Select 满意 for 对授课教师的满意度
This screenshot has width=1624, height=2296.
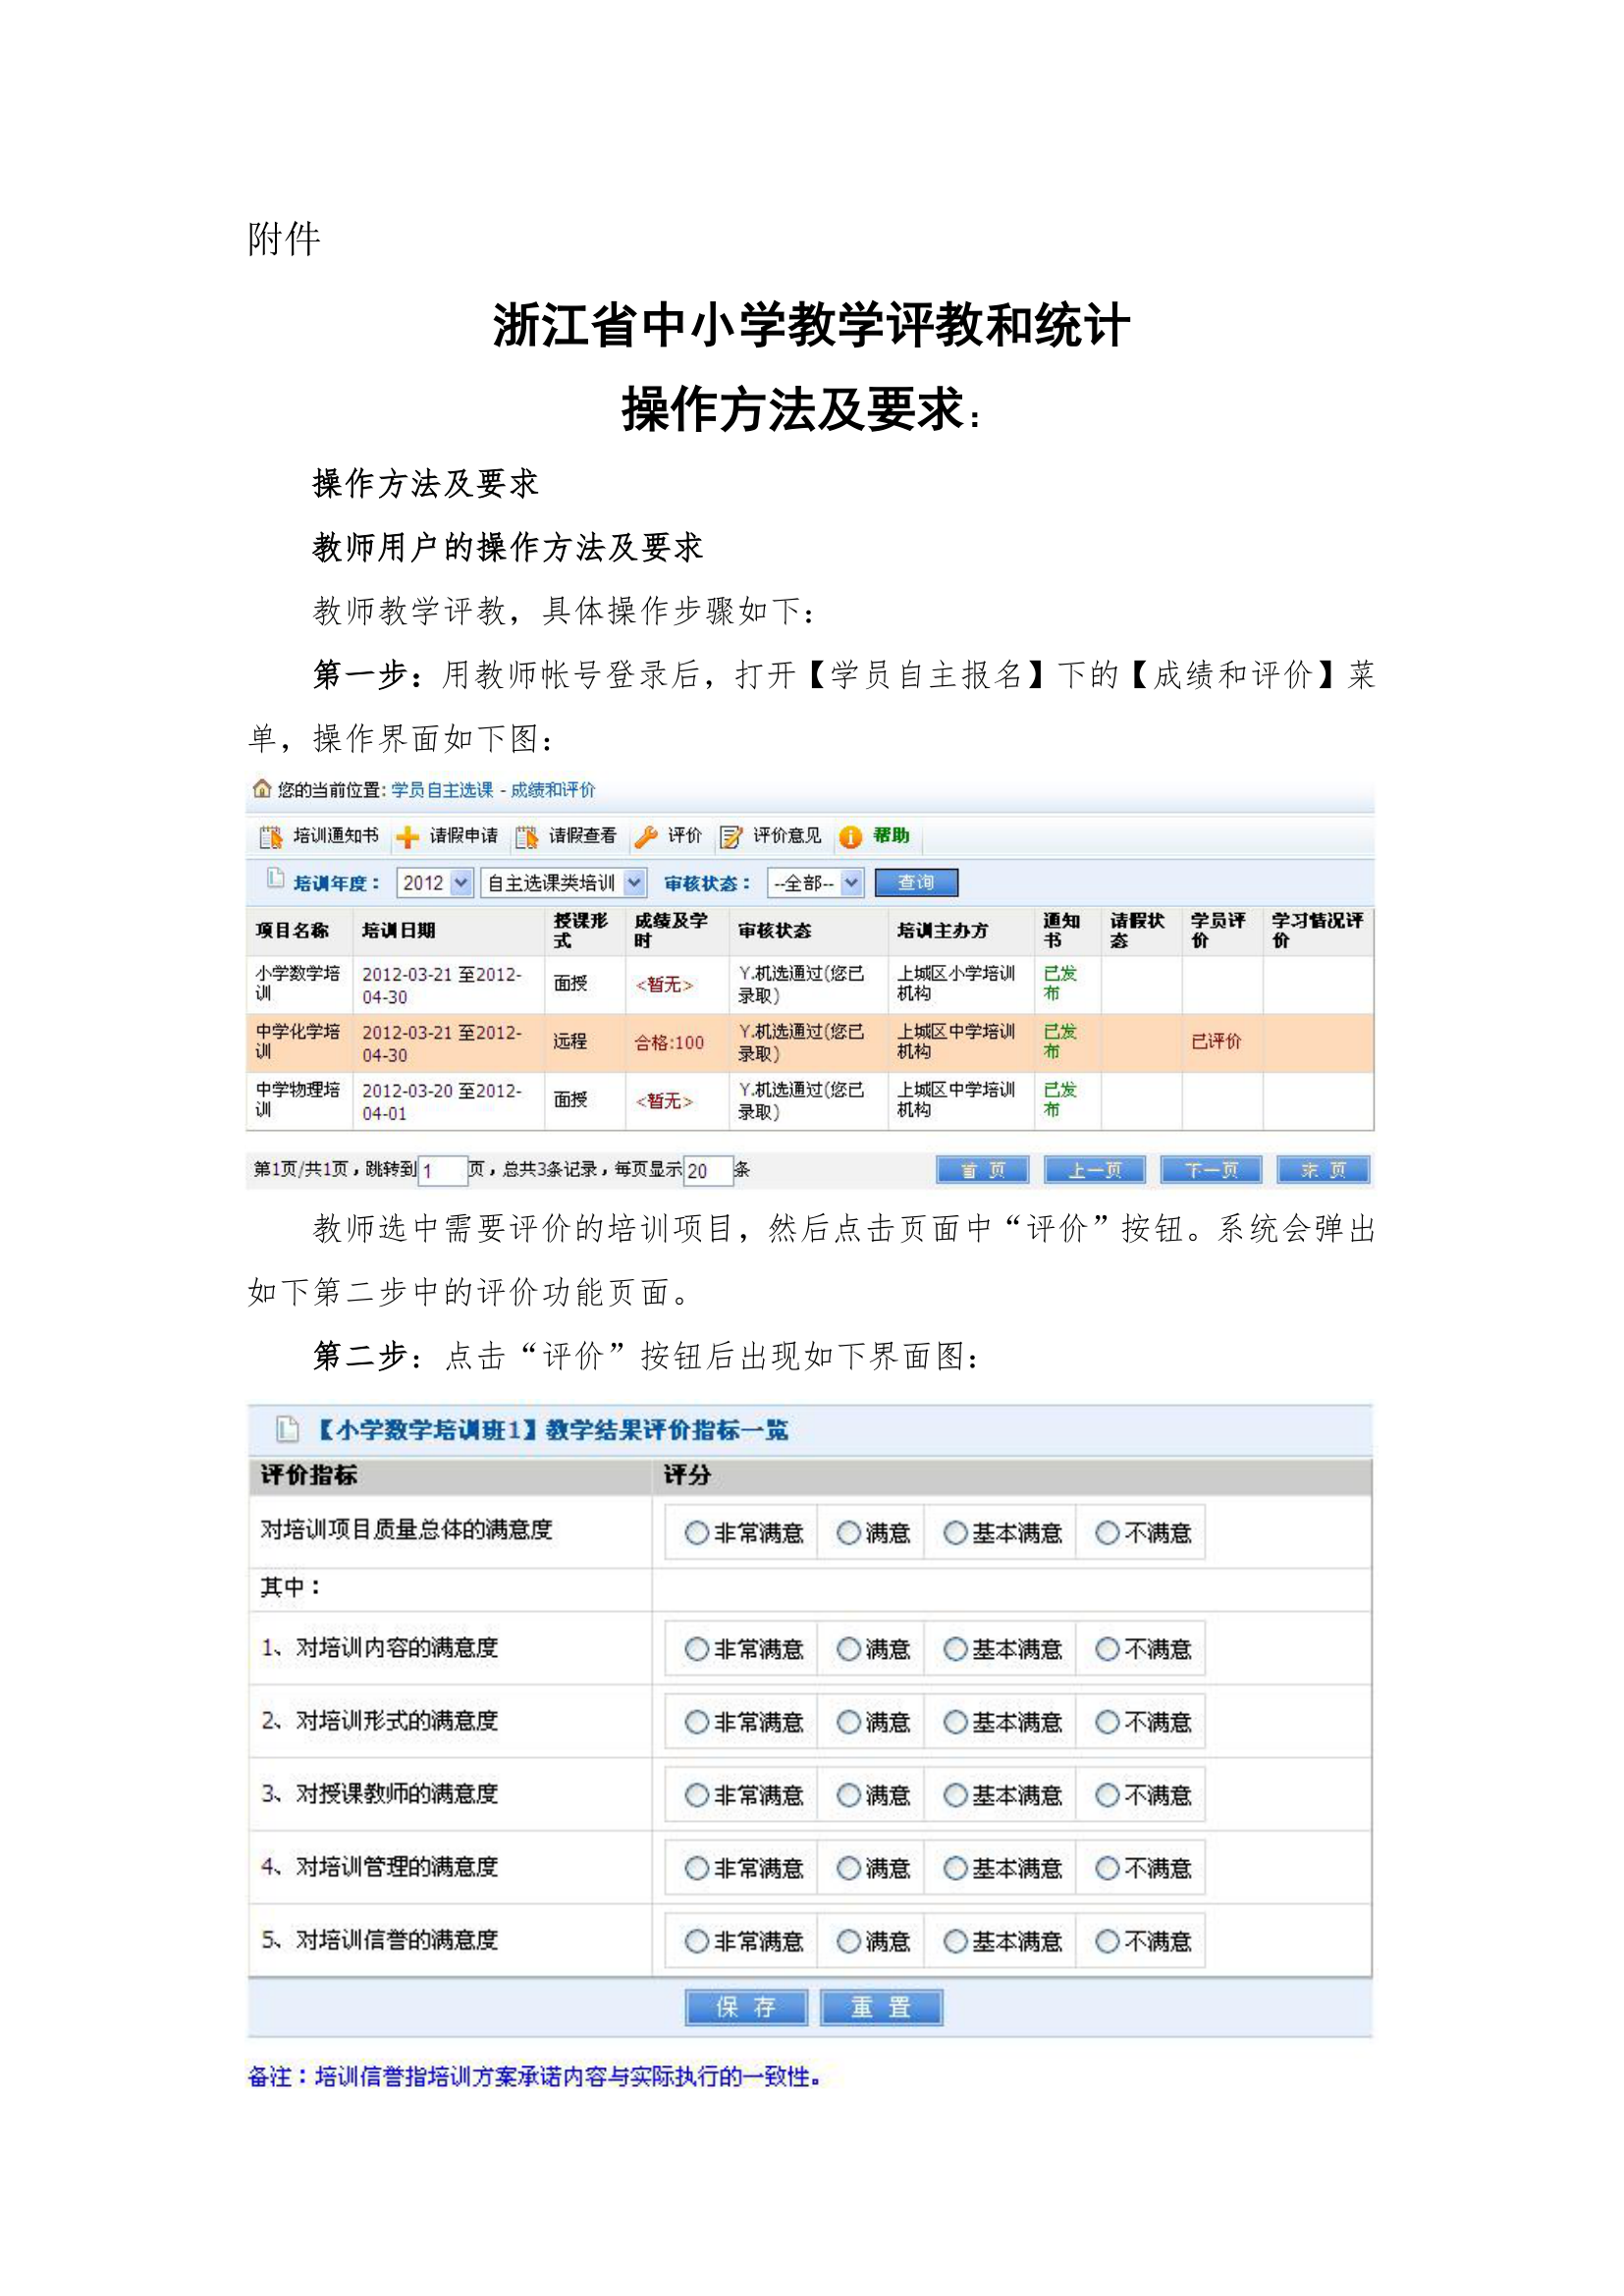(x=848, y=1794)
